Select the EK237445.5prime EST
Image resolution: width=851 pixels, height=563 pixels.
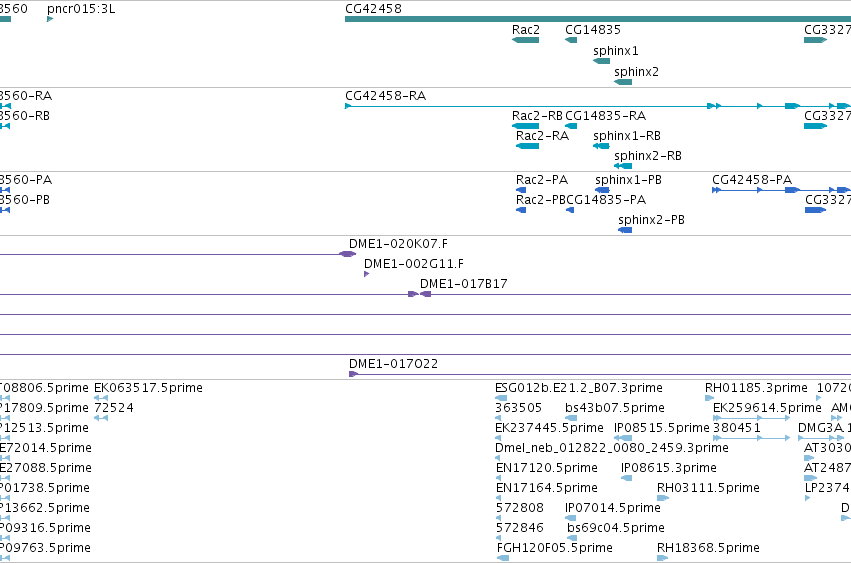pos(498,438)
